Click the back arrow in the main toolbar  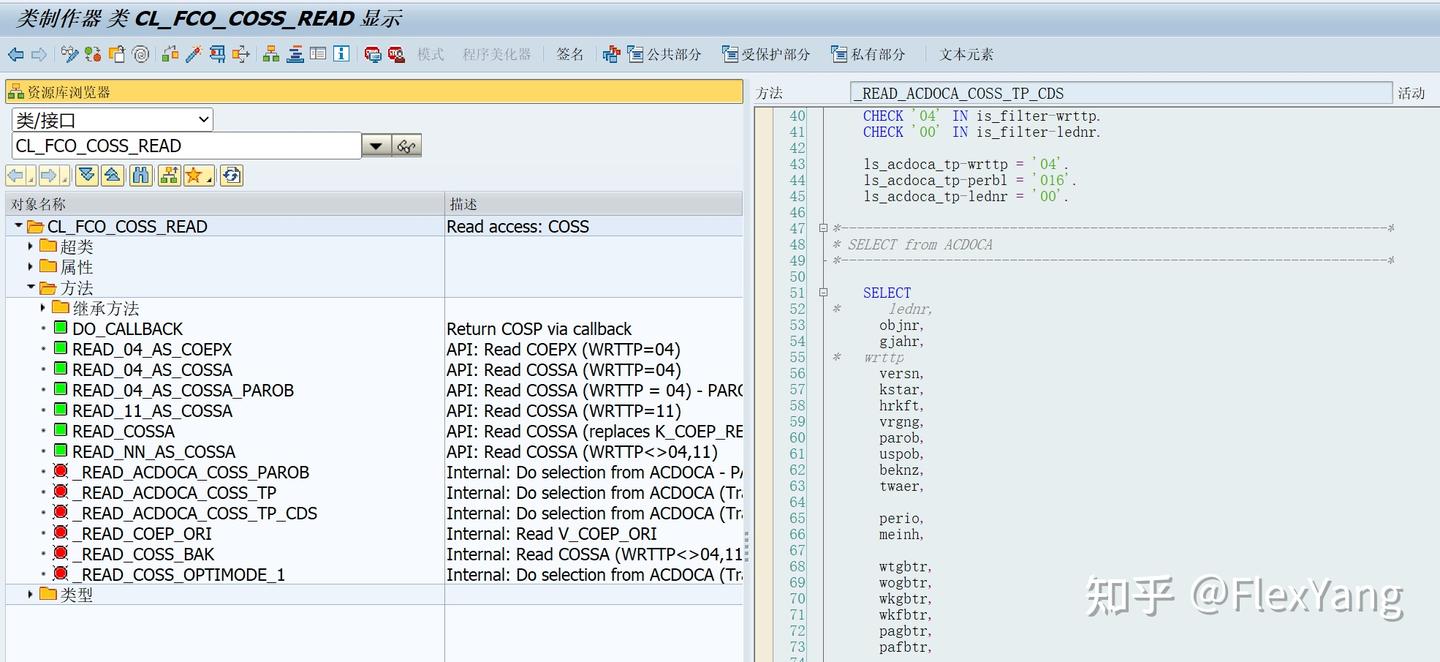pyautogui.click(x=16, y=54)
